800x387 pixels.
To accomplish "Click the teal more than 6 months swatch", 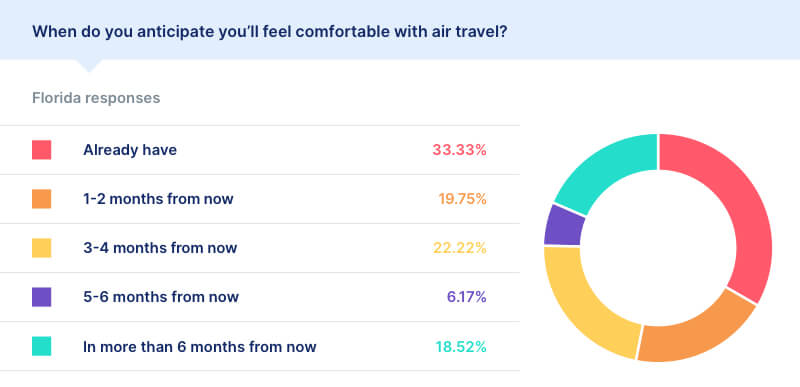I will (x=41, y=346).
